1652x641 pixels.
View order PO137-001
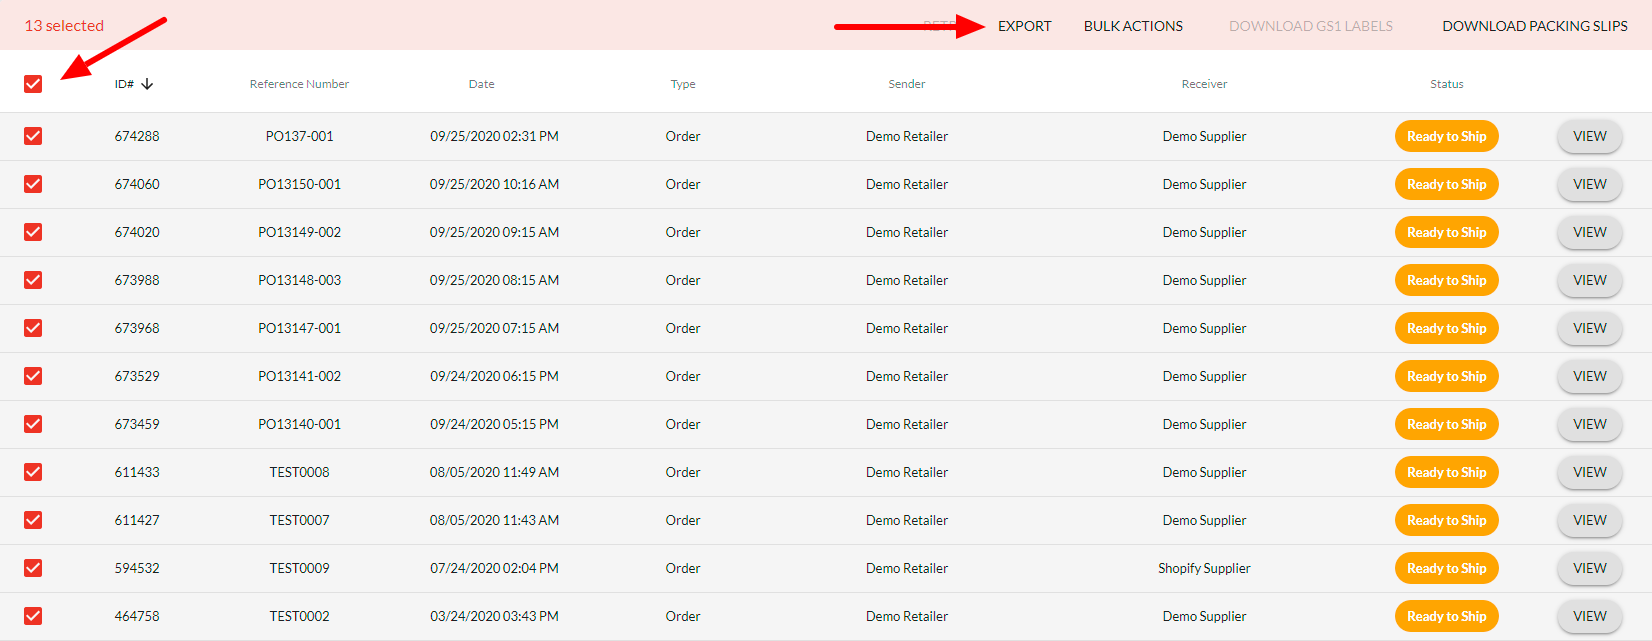pos(1589,136)
